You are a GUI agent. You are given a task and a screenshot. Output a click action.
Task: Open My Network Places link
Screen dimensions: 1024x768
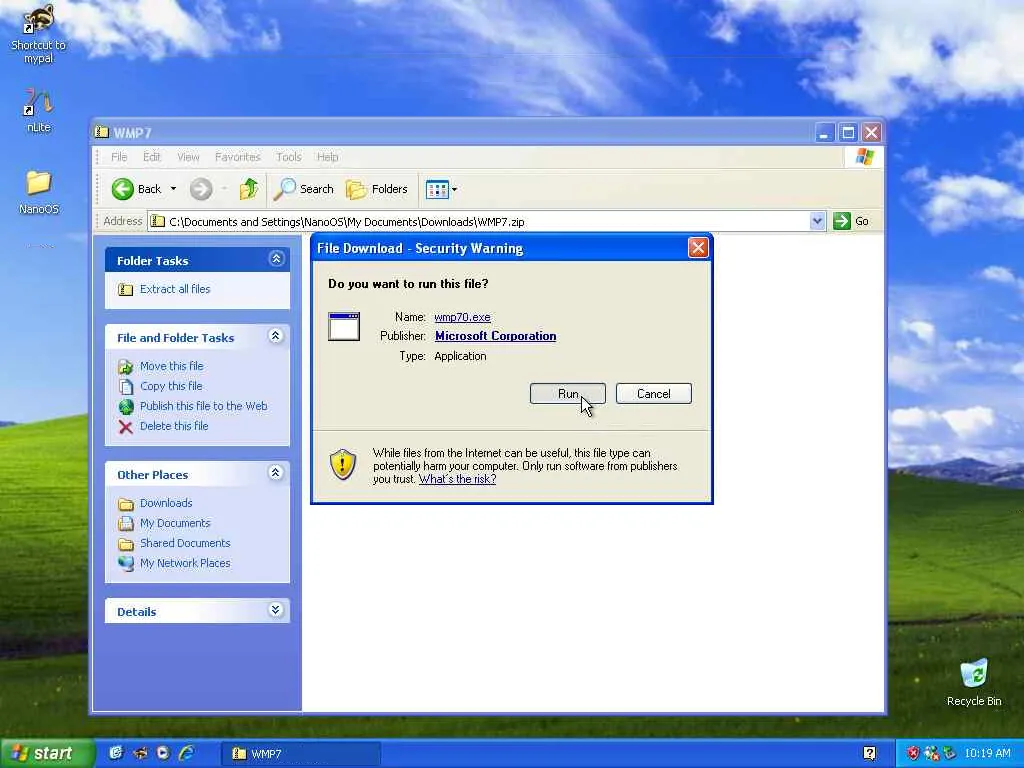coord(185,563)
